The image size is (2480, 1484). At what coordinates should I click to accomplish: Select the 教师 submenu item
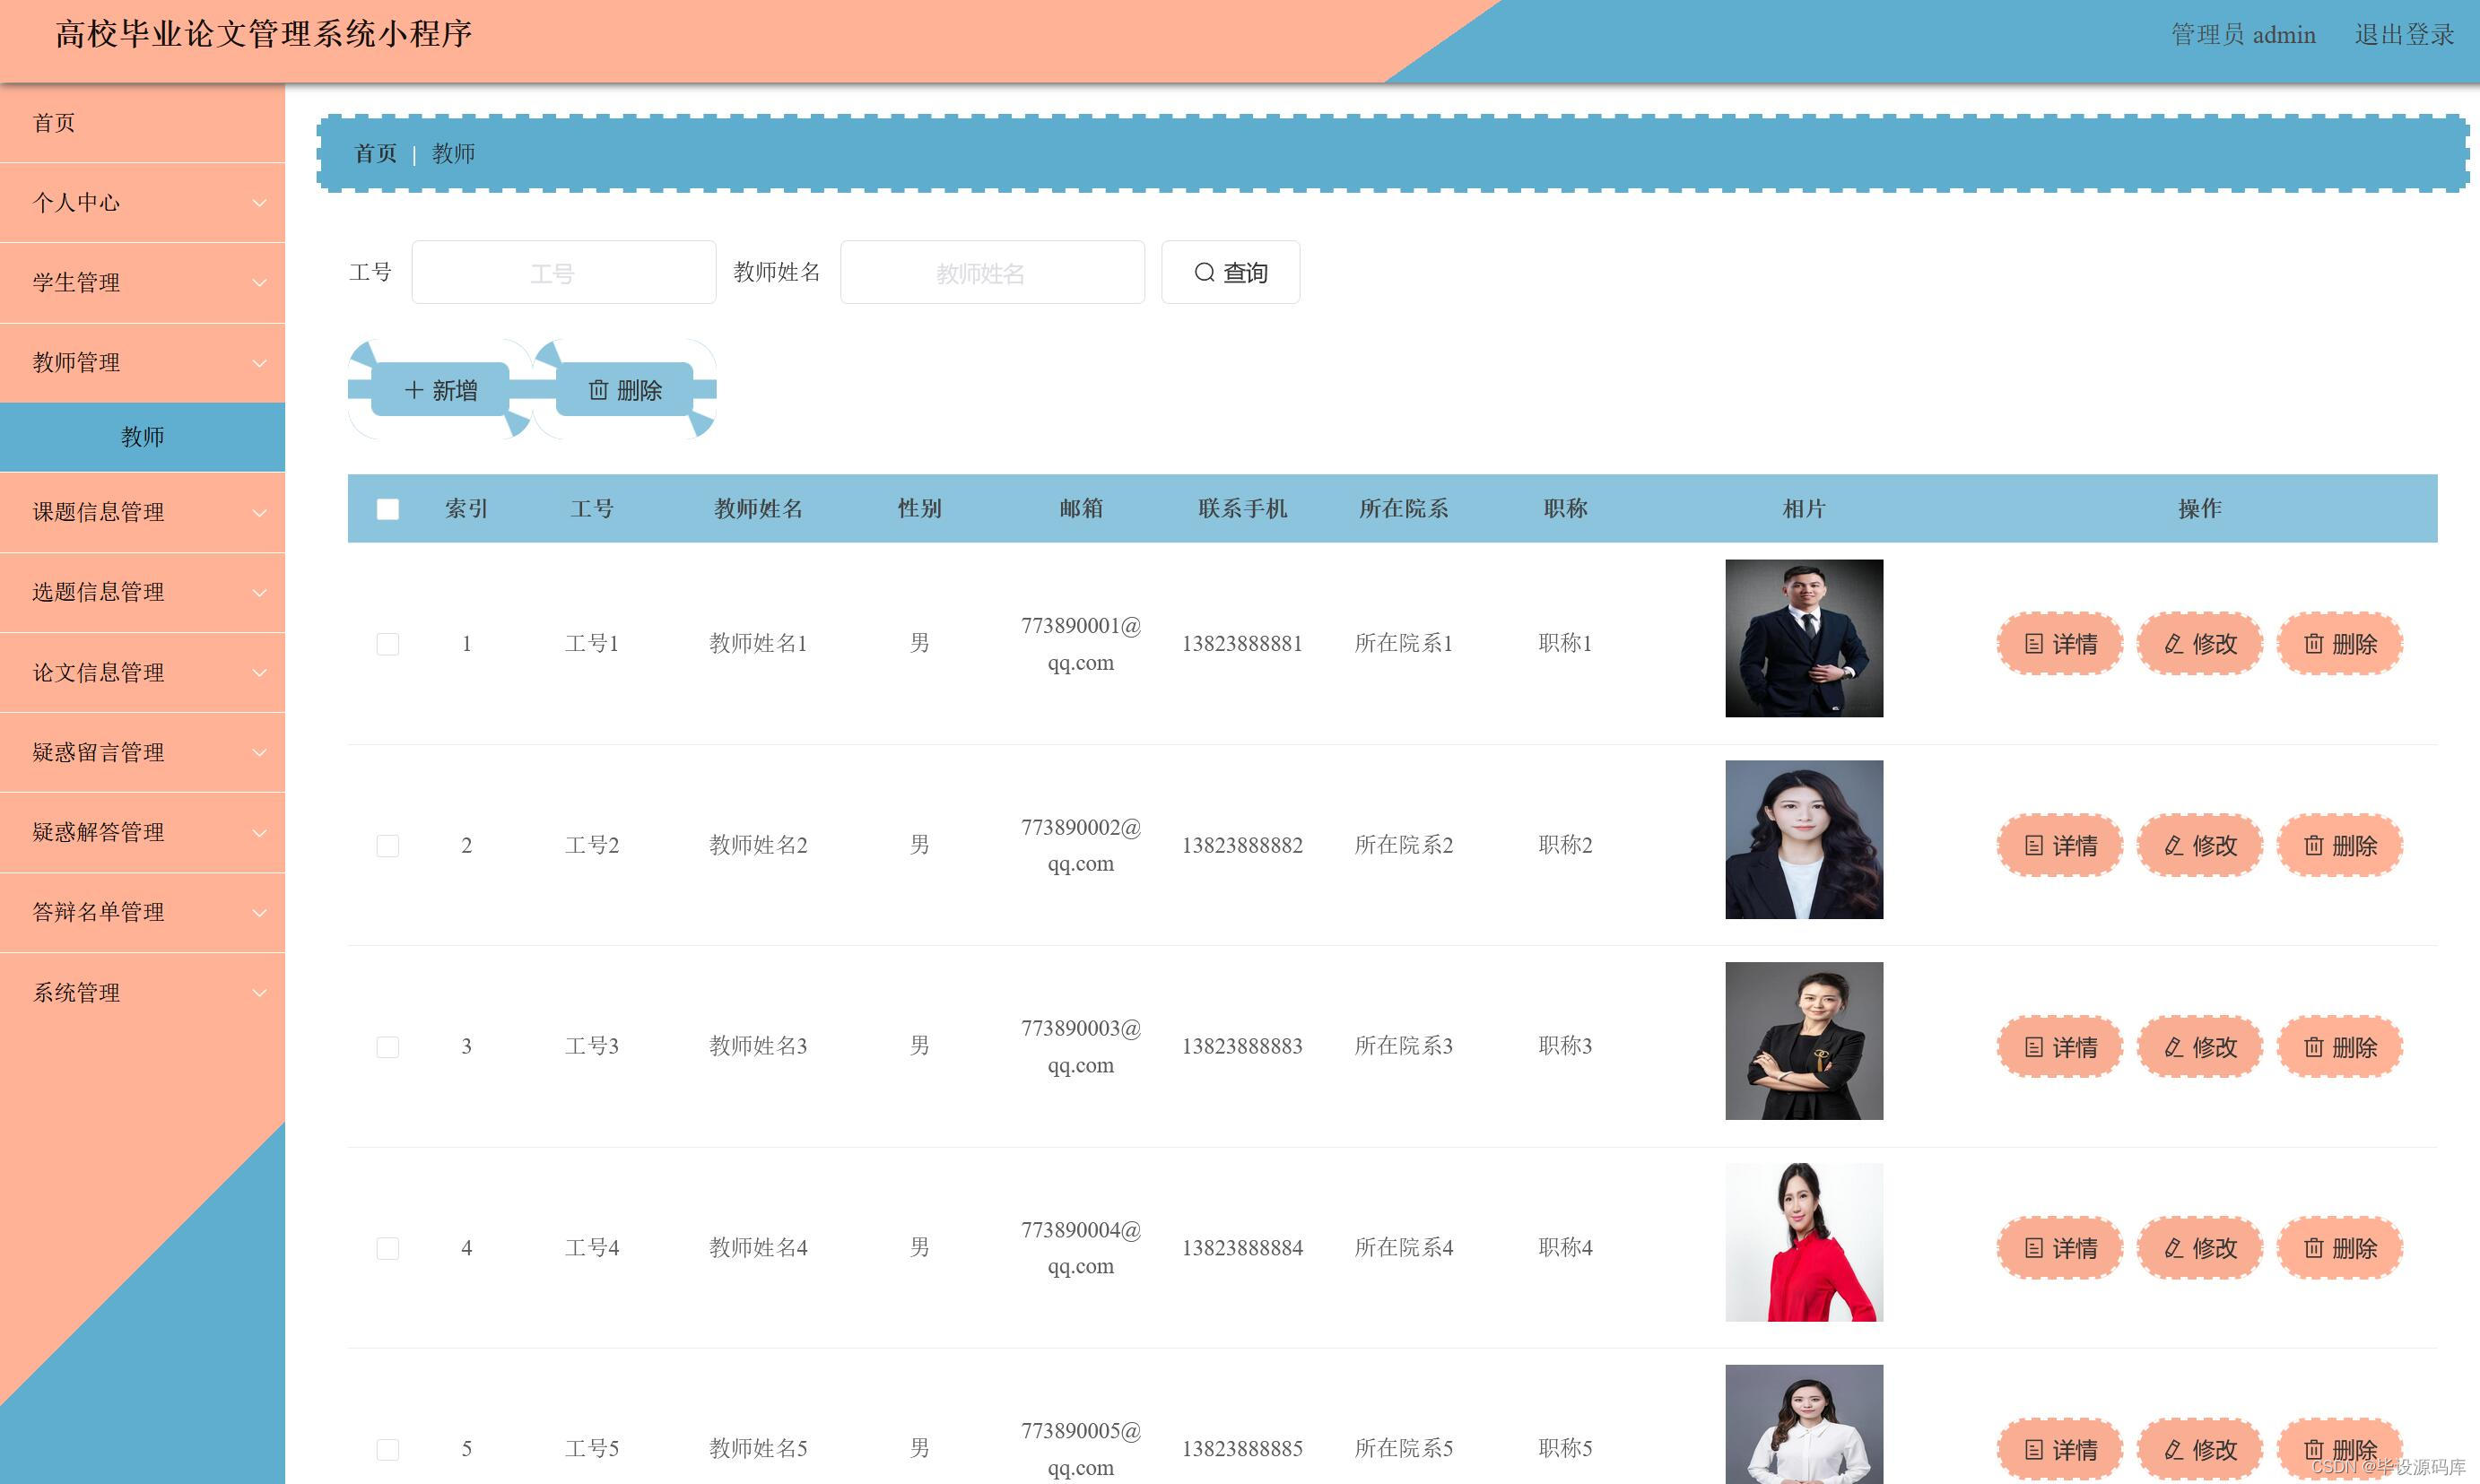142,437
